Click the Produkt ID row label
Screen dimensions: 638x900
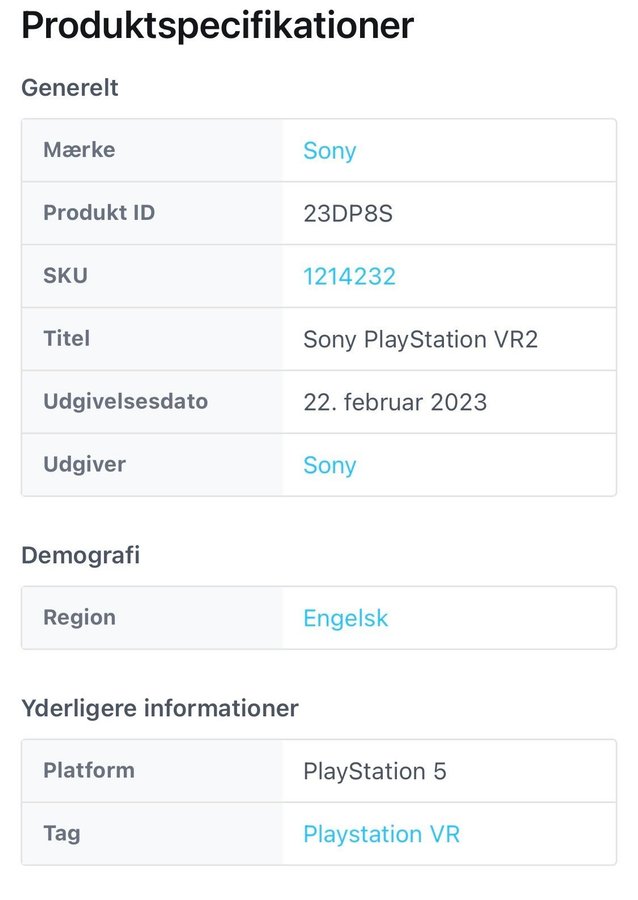tap(99, 213)
